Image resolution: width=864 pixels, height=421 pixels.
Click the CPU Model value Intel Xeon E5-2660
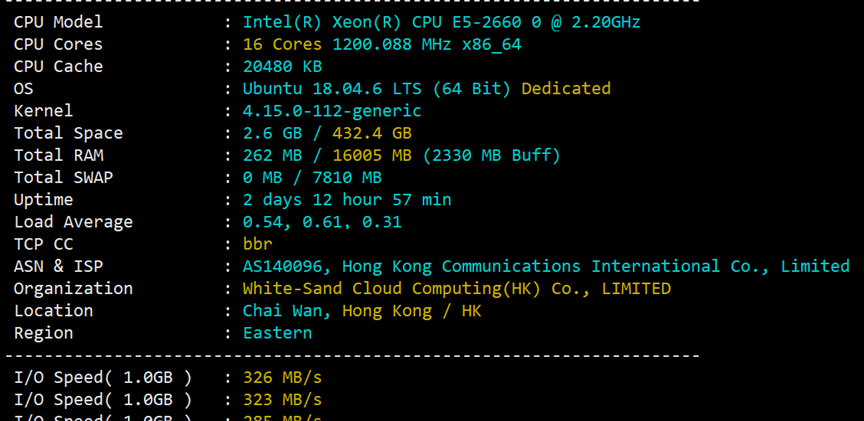click(x=441, y=22)
